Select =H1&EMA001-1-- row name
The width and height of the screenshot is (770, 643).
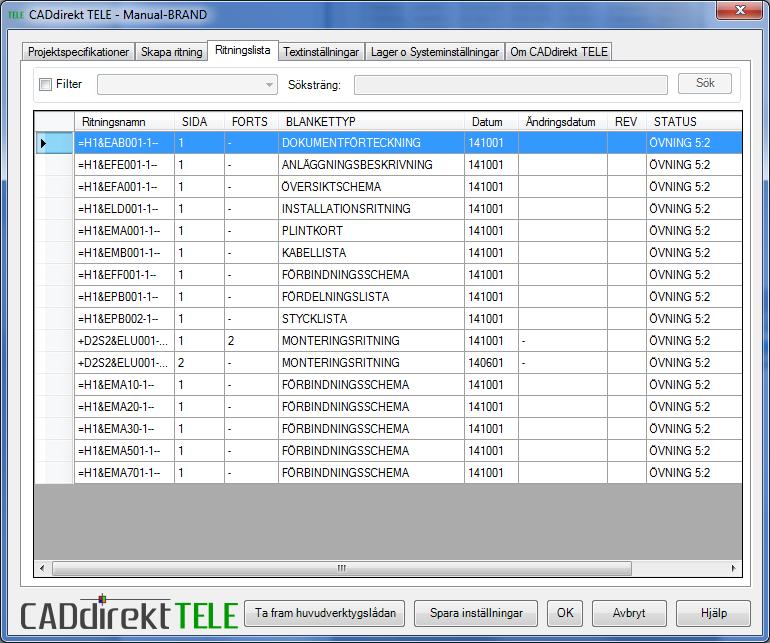[x=124, y=231]
